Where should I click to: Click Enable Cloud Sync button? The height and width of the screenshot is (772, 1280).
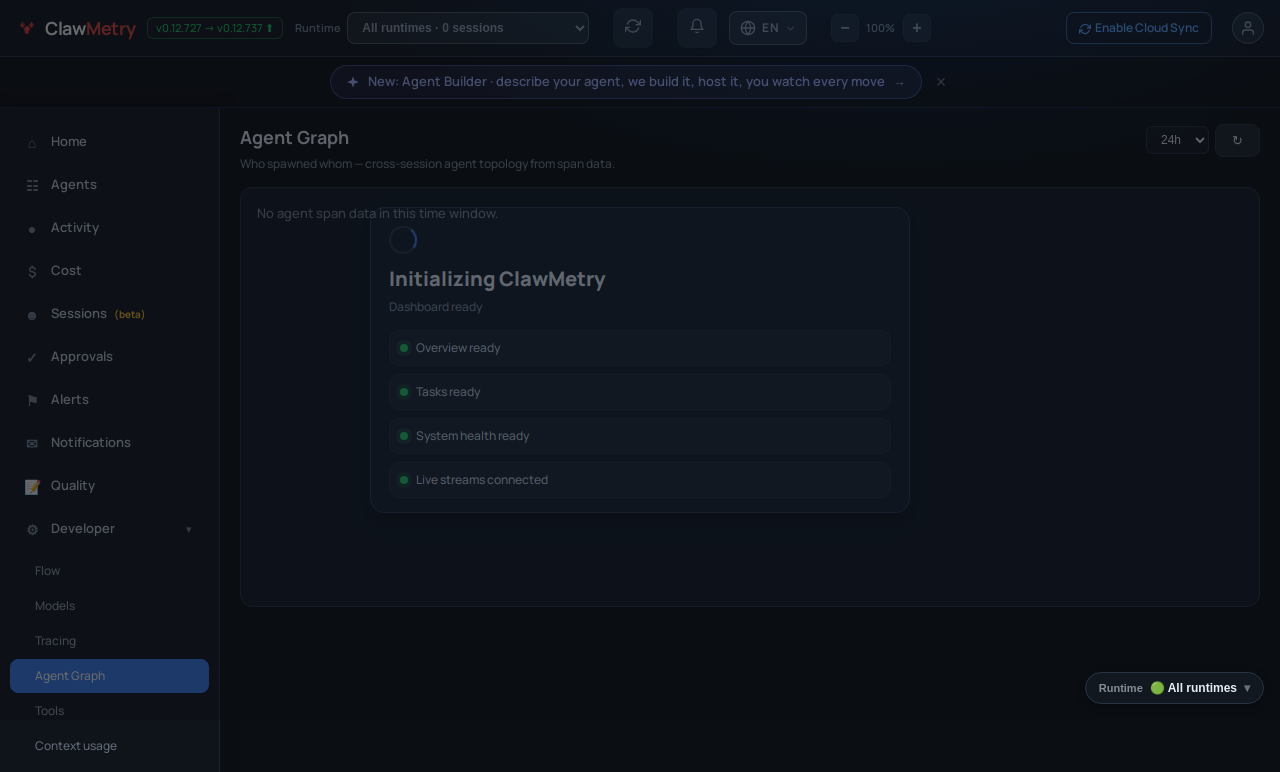[1139, 28]
